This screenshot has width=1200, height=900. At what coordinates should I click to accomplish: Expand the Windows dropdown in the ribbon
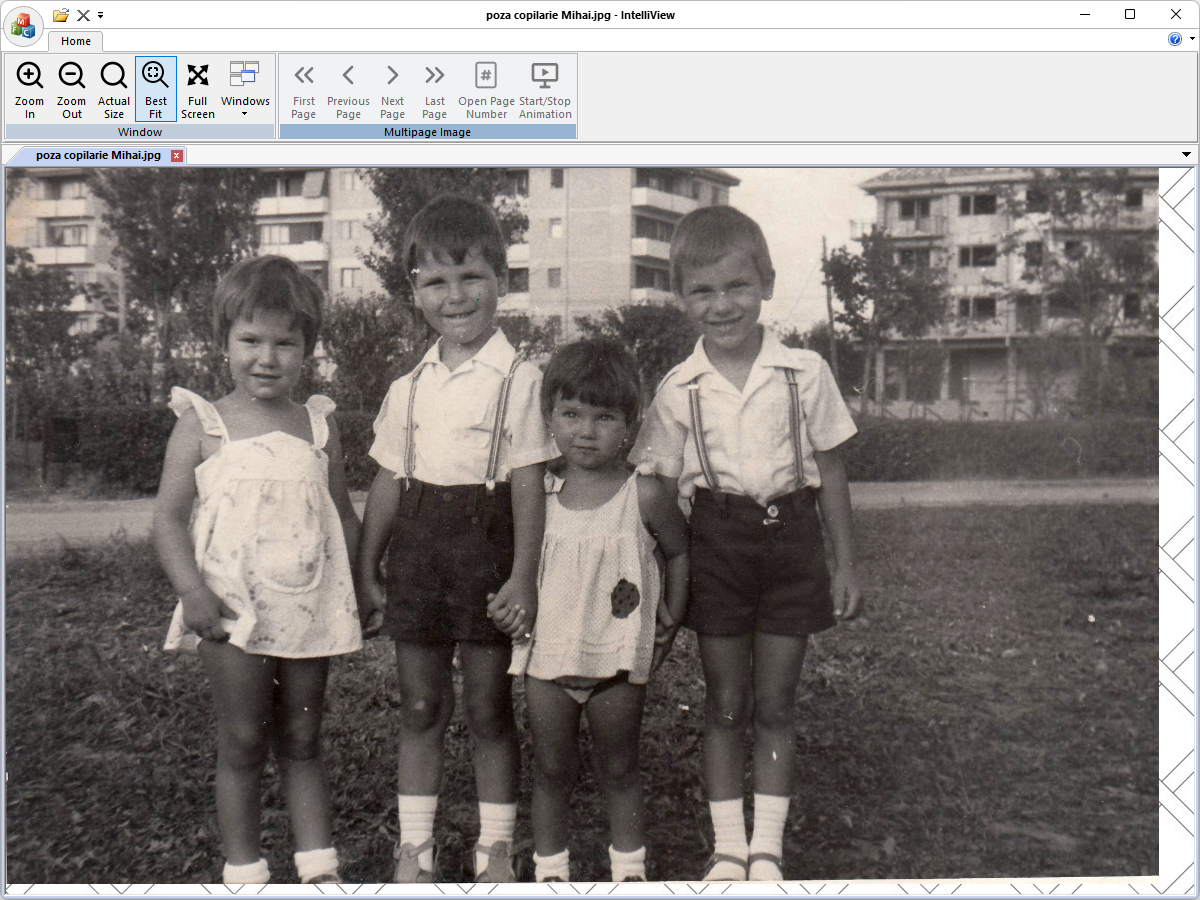pyautogui.click(x=245, y=88)
